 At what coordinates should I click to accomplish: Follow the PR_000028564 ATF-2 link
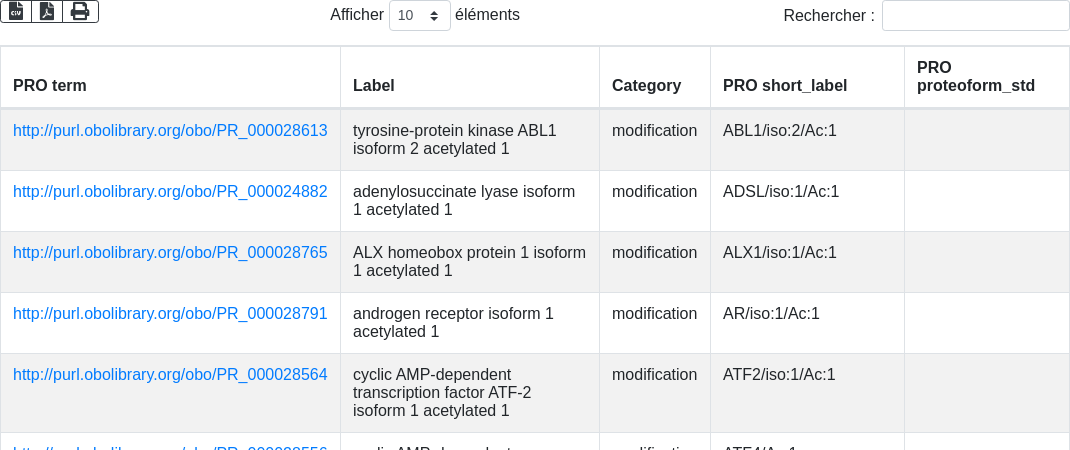click(170, 375)
